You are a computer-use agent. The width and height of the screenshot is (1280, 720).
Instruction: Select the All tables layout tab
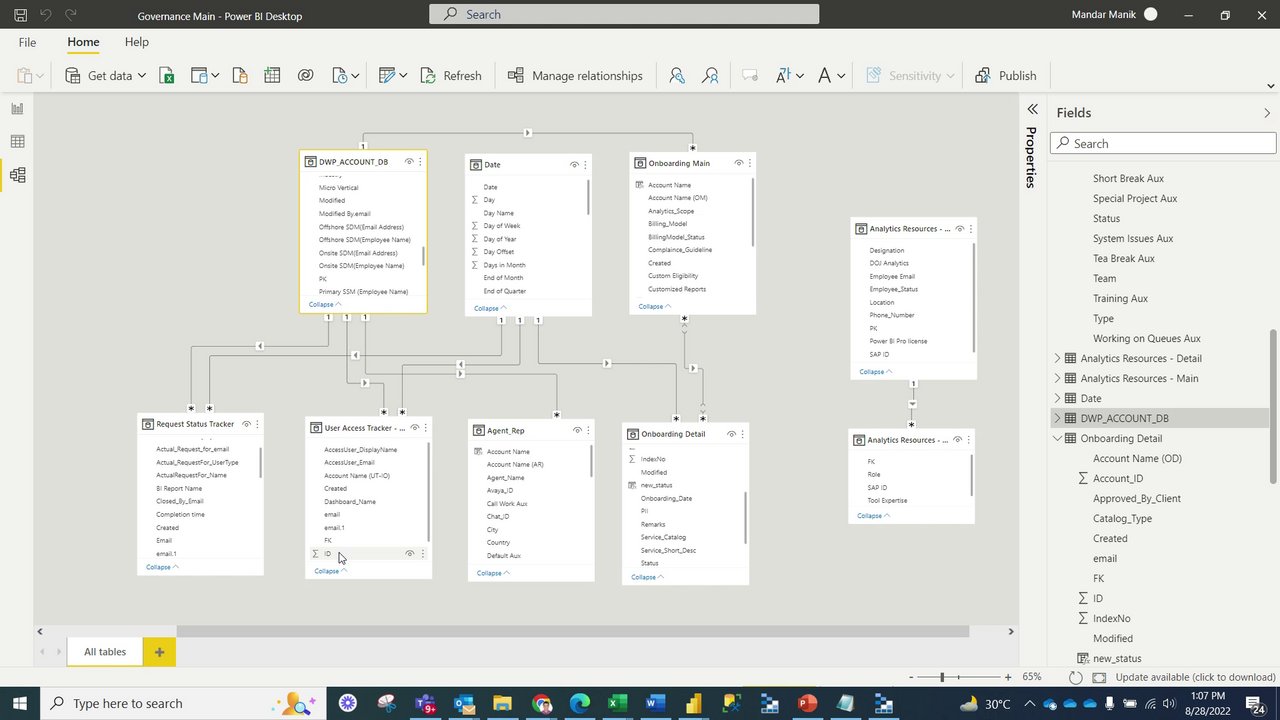[105, 652]
